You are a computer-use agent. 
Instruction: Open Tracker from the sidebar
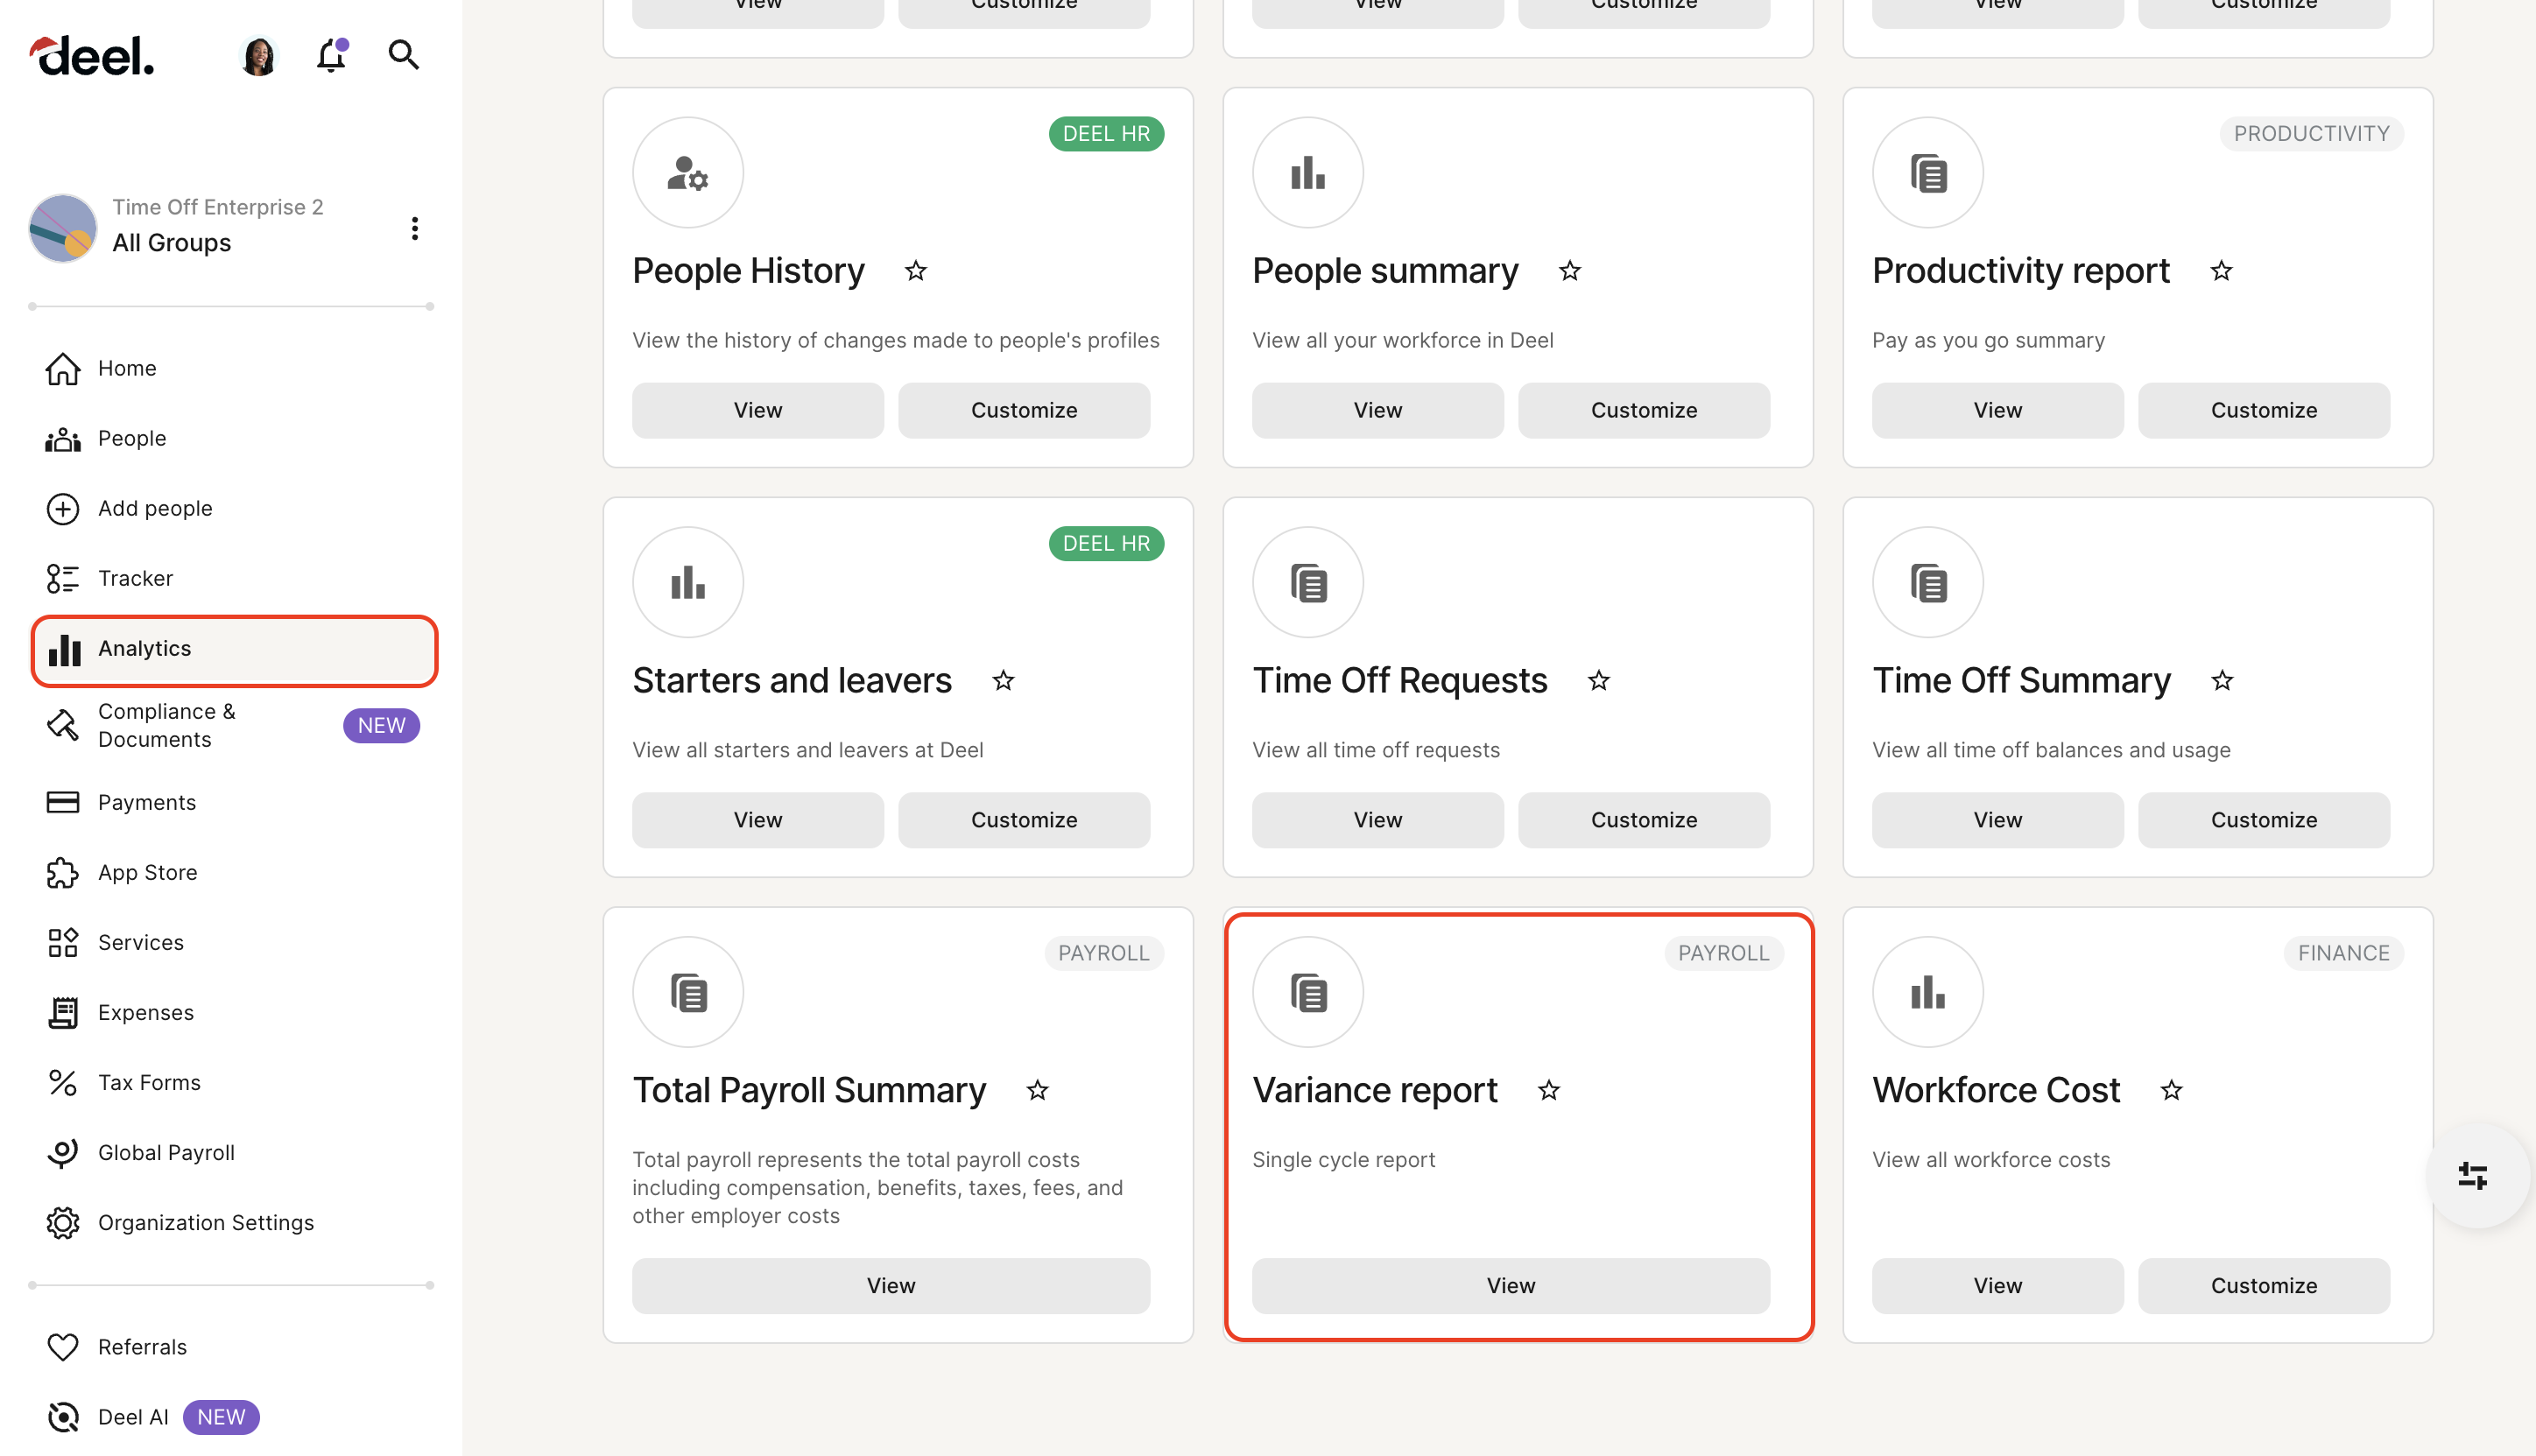pos(134,578)
